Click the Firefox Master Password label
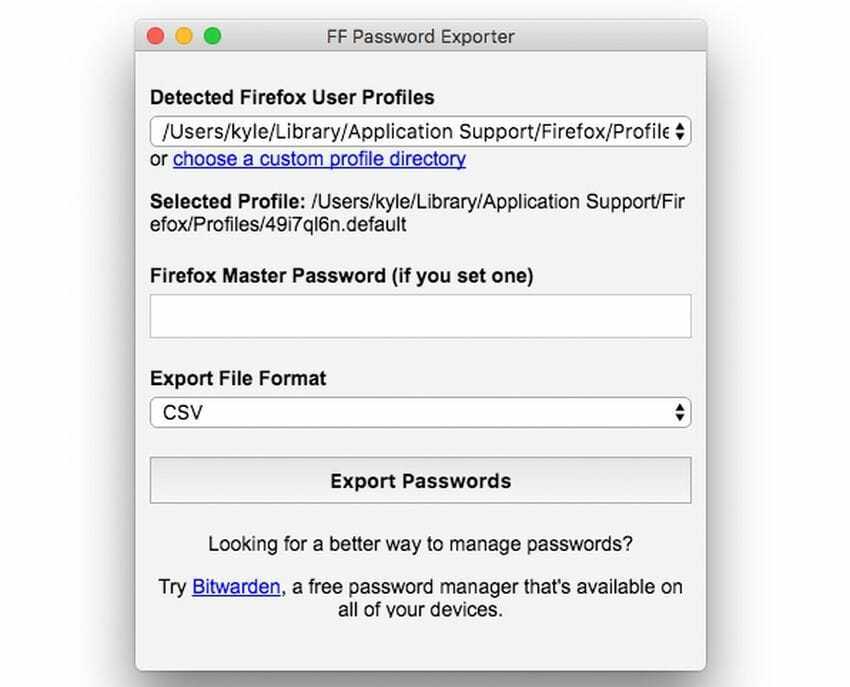The width and height of the screenshot is (850, 687). coord(342,275)
